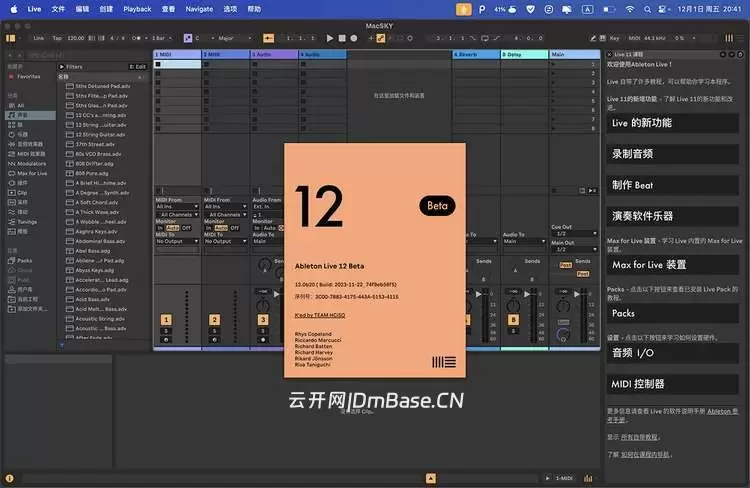Viewport: 750px width, 488px height.
Task: Click first clip slot stop button in 1 MIDI
Action: pyautogui.click(x=158, y=64)
